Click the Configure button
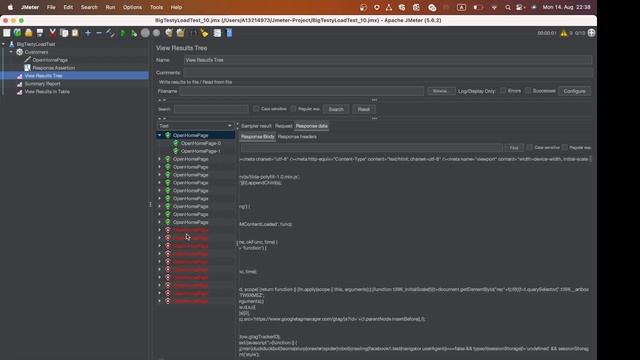 coord(574,91)
